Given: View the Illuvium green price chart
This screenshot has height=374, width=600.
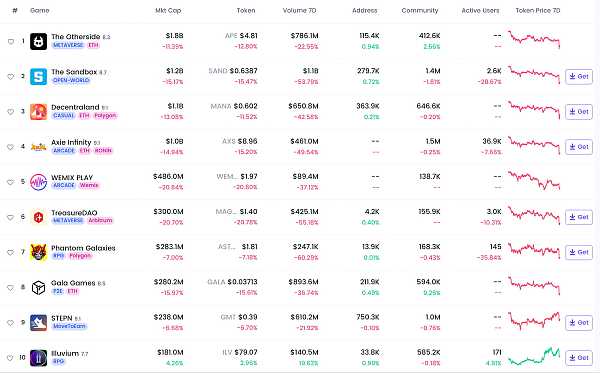Looking at the screenshot, I should (x=534, y=356).
